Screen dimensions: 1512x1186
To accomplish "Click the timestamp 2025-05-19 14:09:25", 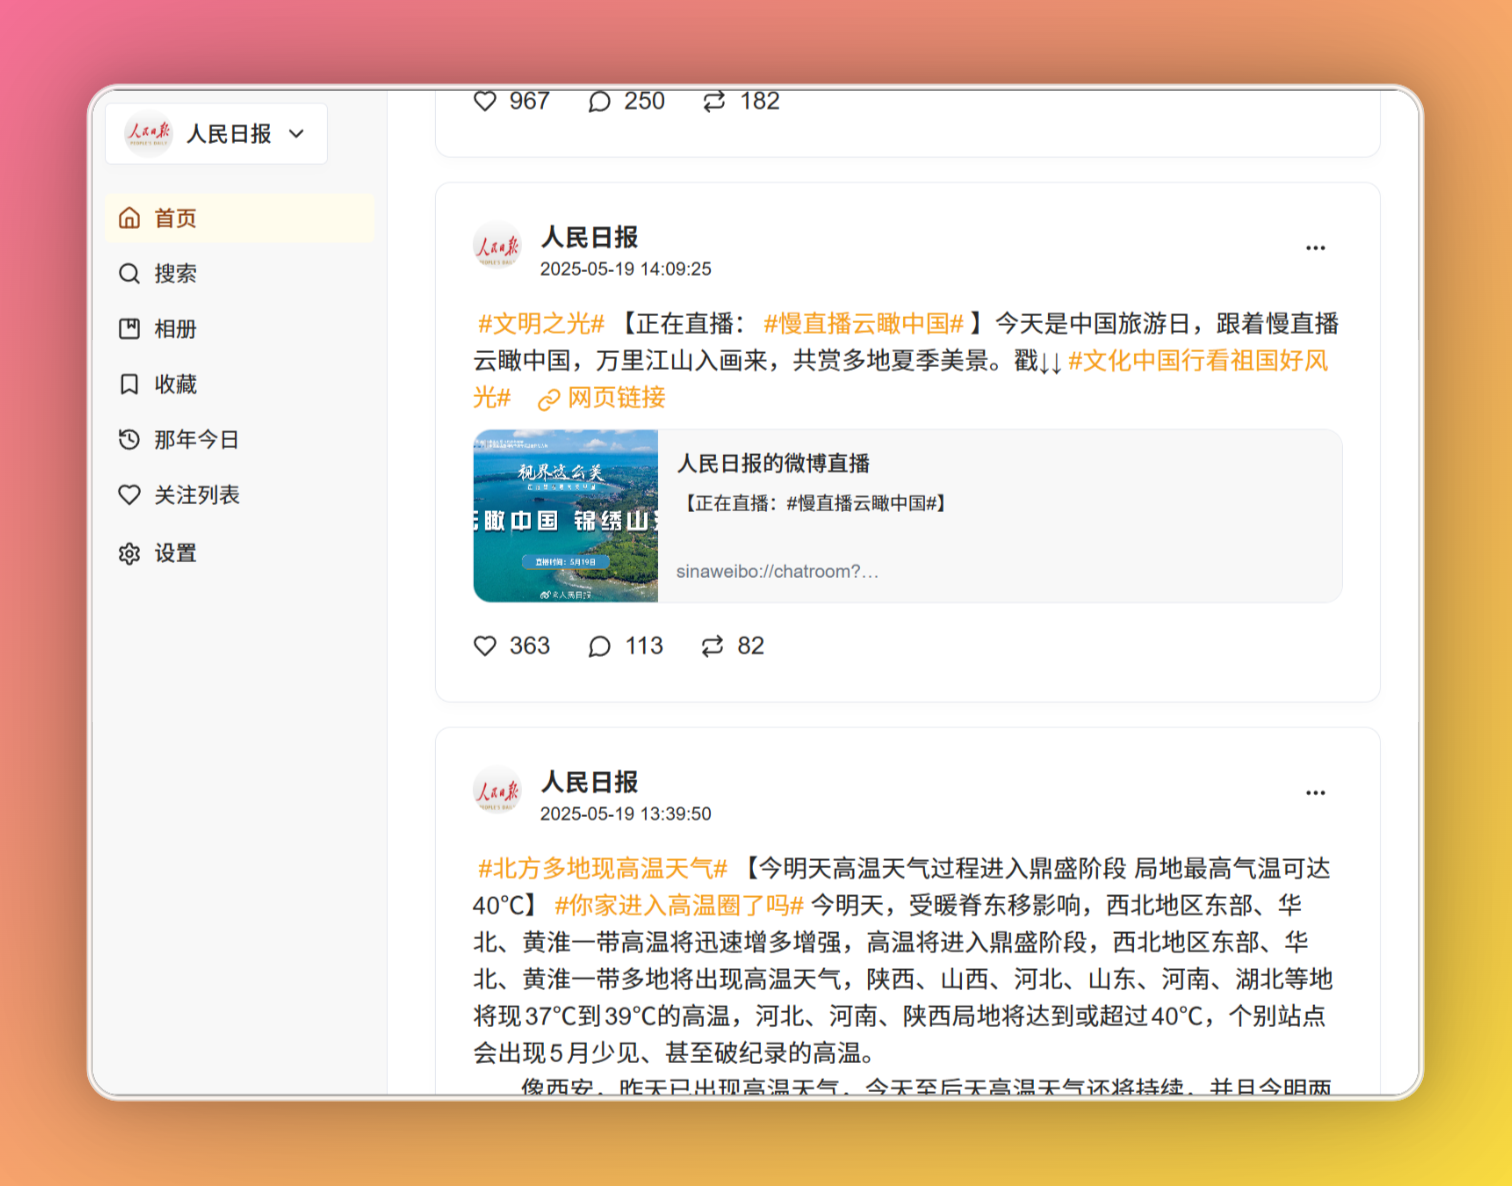I will pos(626,269).
